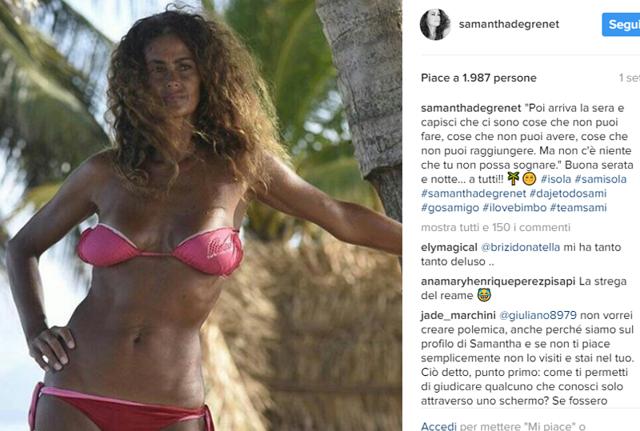640x431 pixels.
Task: Open the @giuliano8979 mention
Action: click(x=538, y=315)
